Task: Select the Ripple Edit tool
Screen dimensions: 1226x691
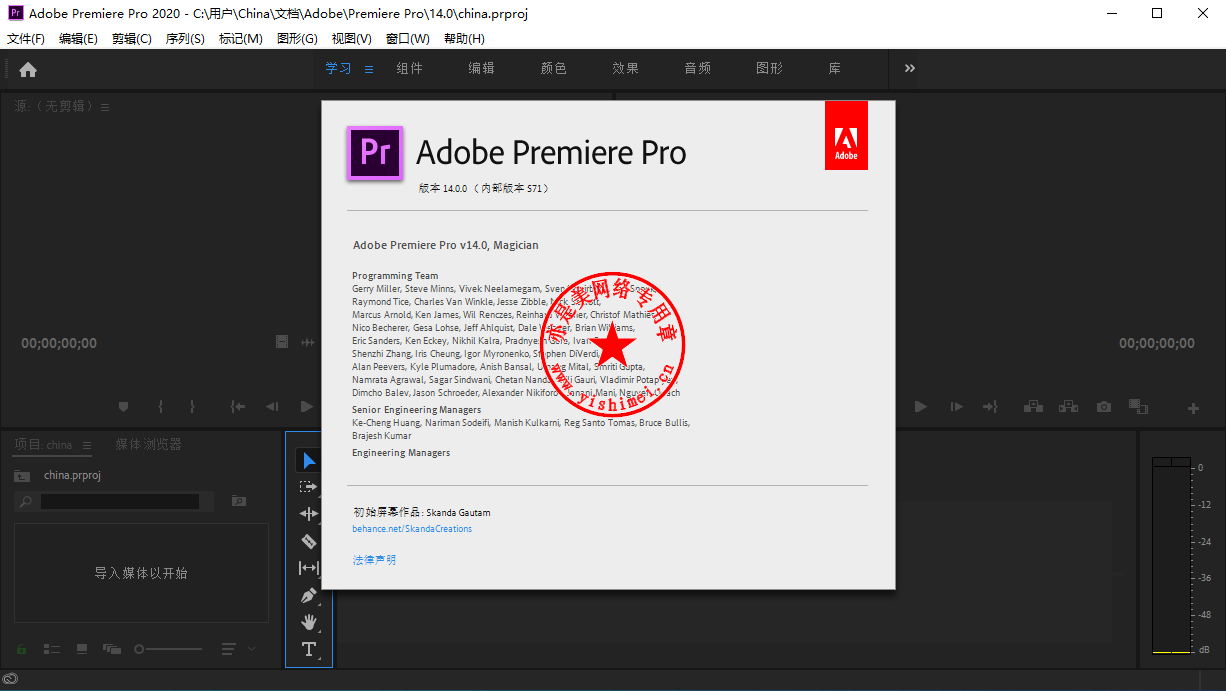Action: click(309, 514)
